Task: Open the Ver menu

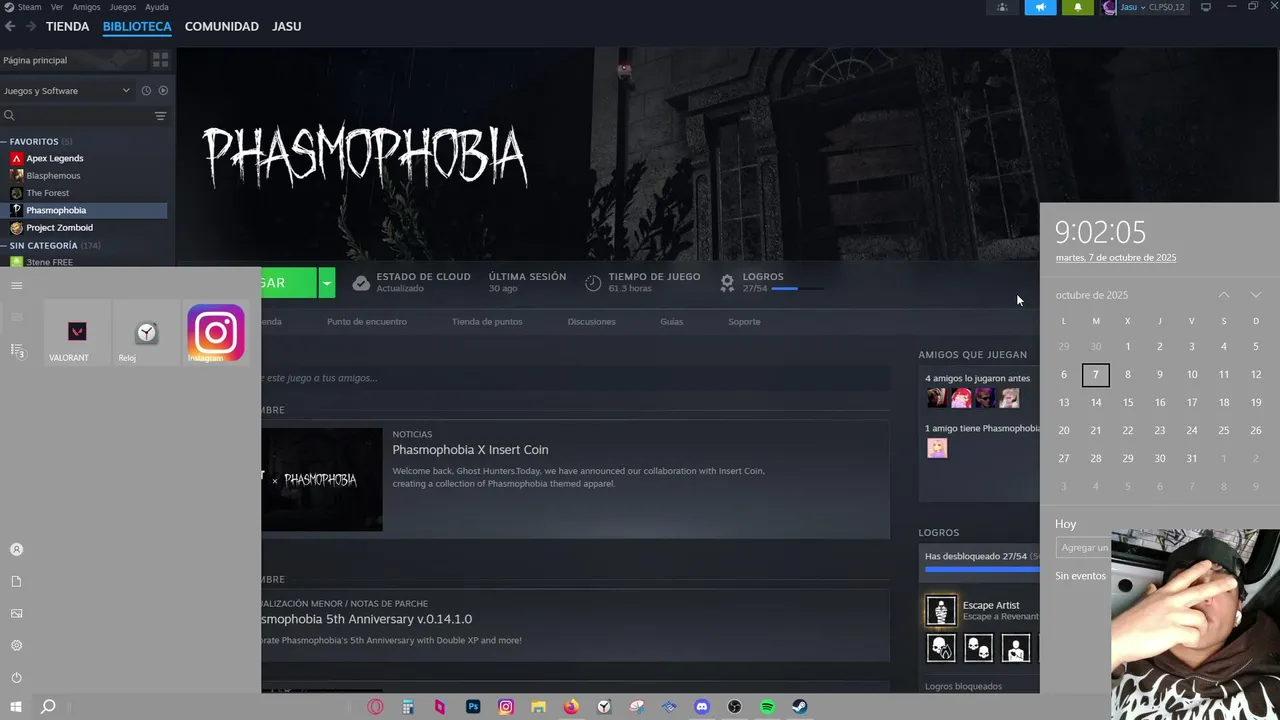Action: (x=57, y=7)
